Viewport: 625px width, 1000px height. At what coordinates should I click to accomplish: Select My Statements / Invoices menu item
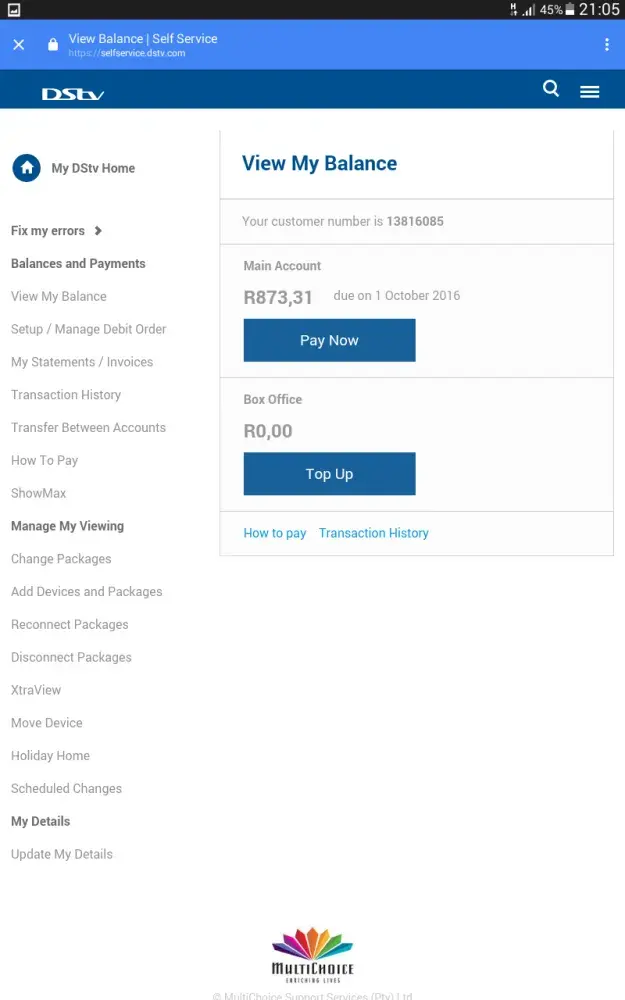pyautogui.click(x=82, y=362)
